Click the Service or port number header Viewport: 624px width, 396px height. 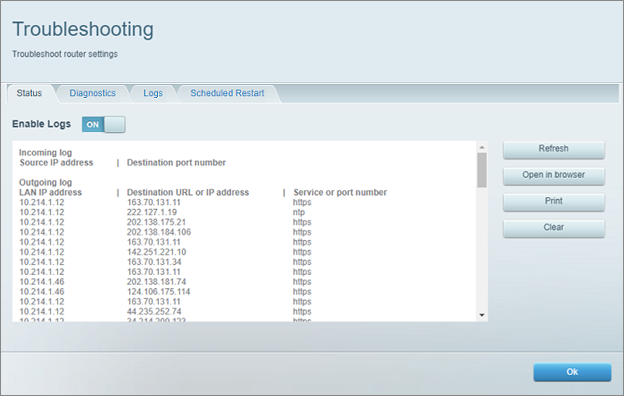click(340, 192)
